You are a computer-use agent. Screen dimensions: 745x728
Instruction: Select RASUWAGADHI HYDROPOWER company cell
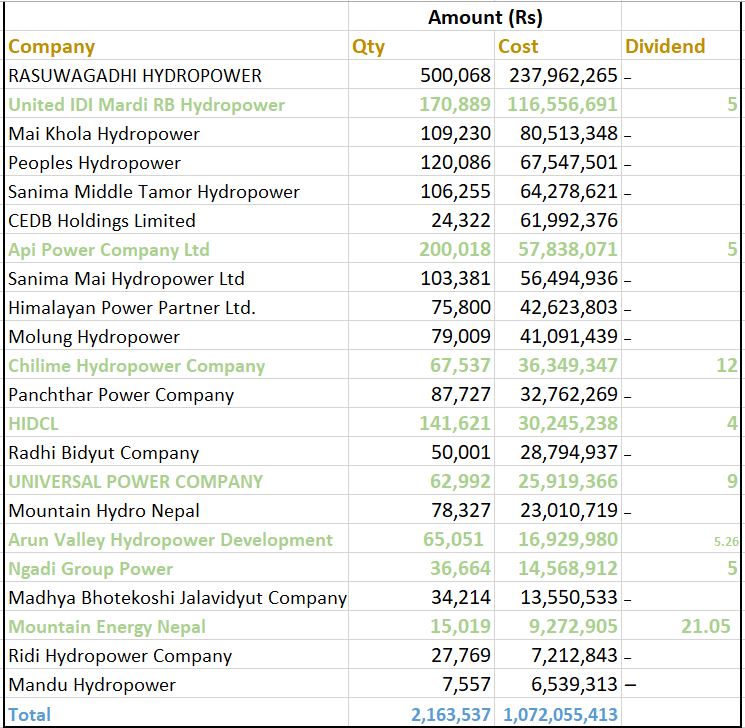point(135,76)
